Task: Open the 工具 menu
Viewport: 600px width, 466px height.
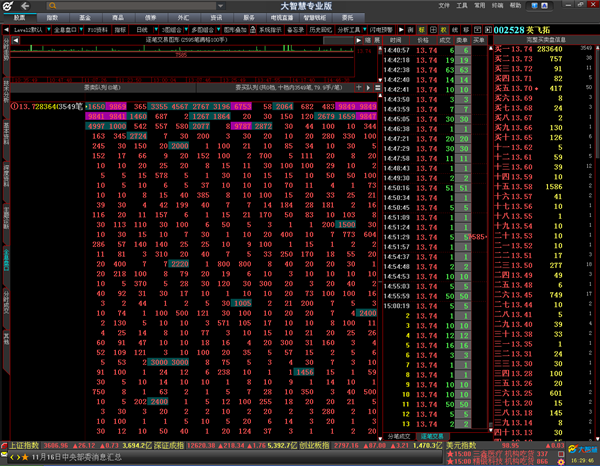Action: 462,5
